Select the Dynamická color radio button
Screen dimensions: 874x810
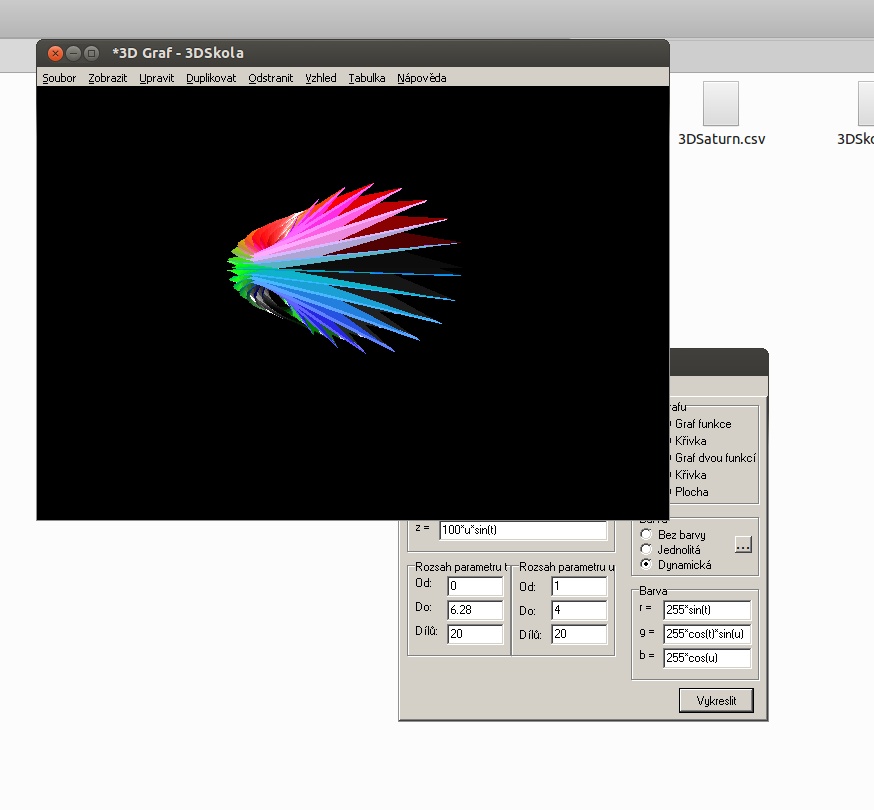[646, 565]
